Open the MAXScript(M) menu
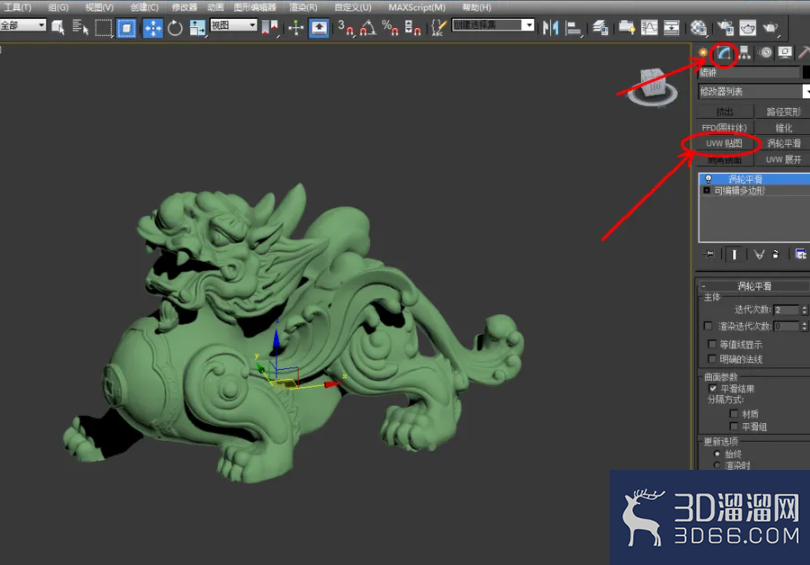This screenshot has height=565, width=810. tap(417, 7)
